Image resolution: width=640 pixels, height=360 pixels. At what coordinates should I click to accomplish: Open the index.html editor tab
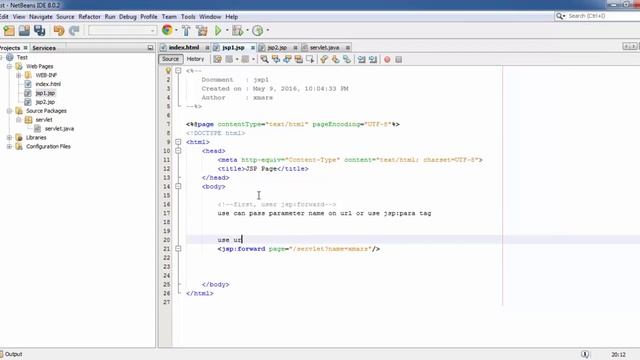183,48
